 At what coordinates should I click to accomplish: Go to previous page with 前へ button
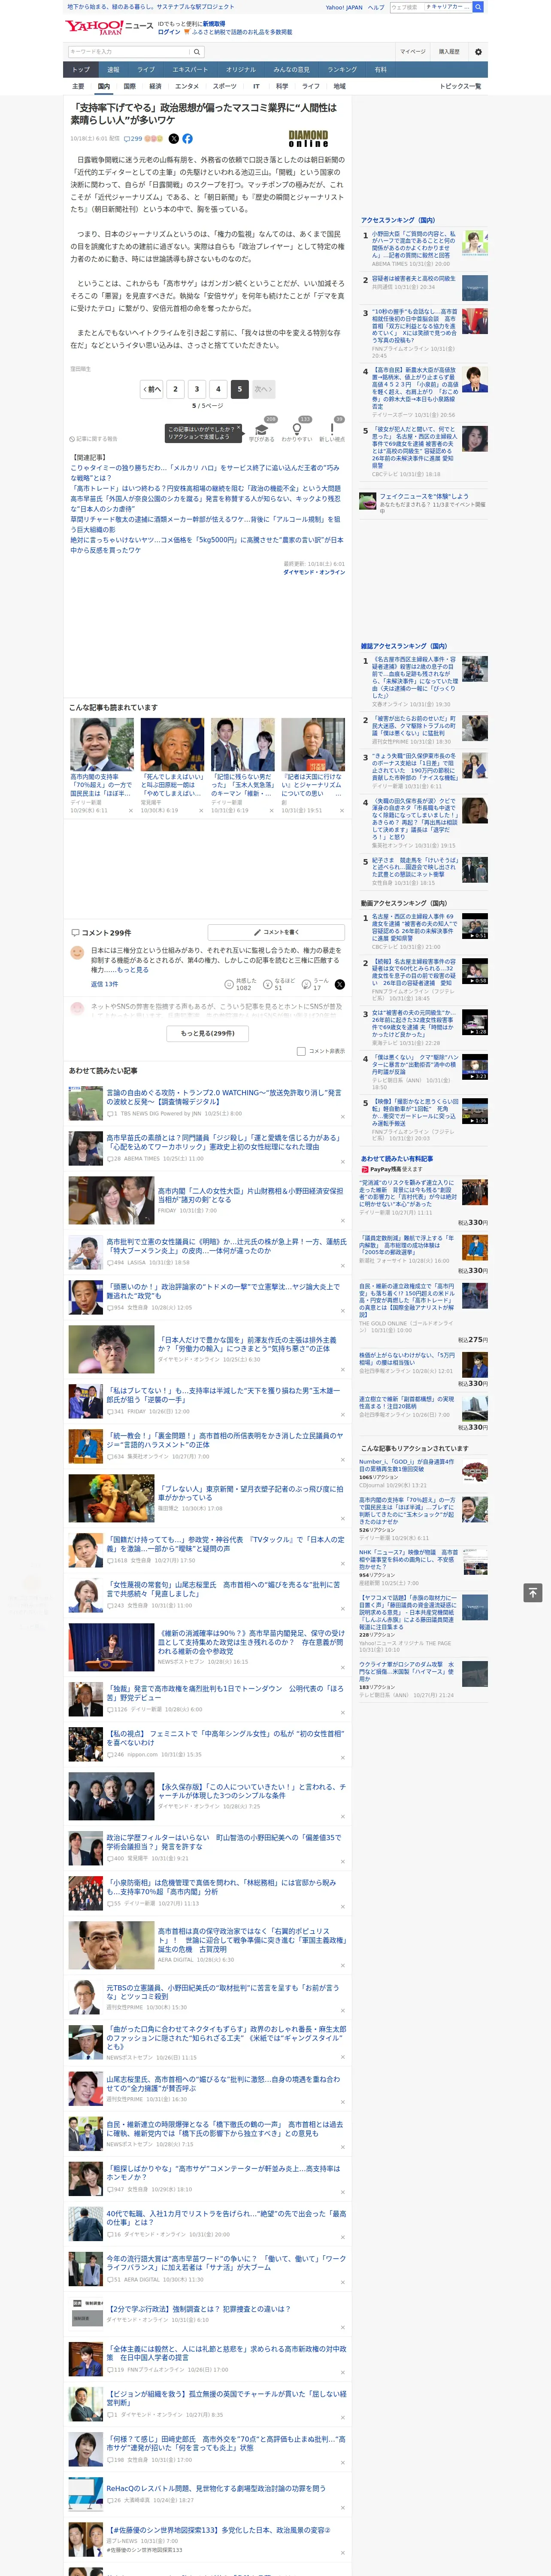152,389
